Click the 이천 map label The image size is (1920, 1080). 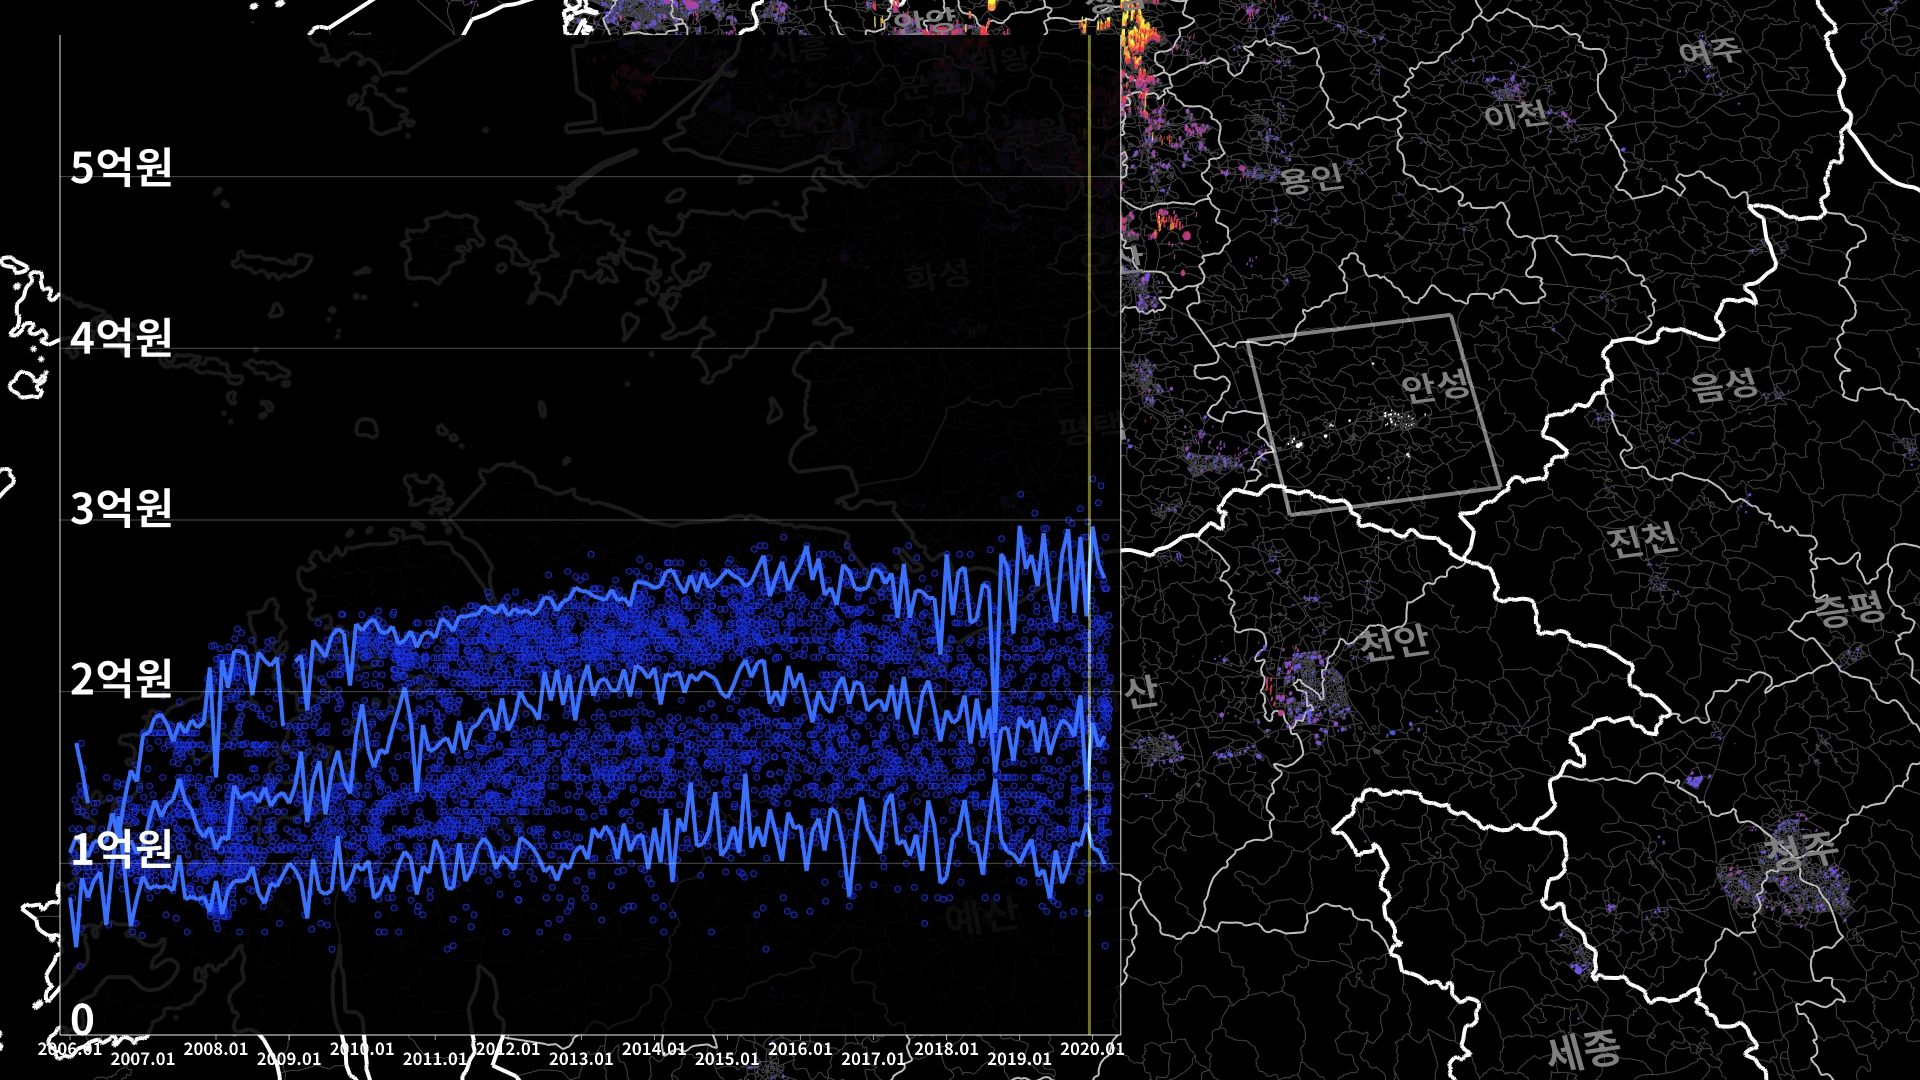tap(1515, 115)
